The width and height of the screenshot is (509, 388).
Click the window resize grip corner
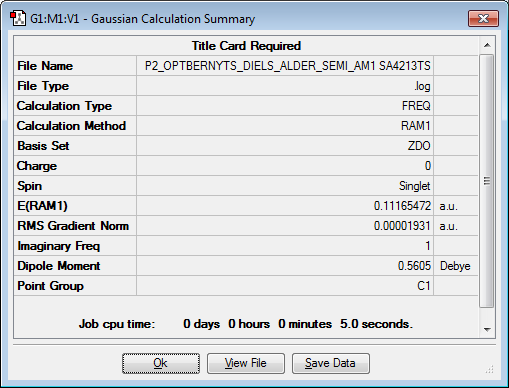point(489,369)
